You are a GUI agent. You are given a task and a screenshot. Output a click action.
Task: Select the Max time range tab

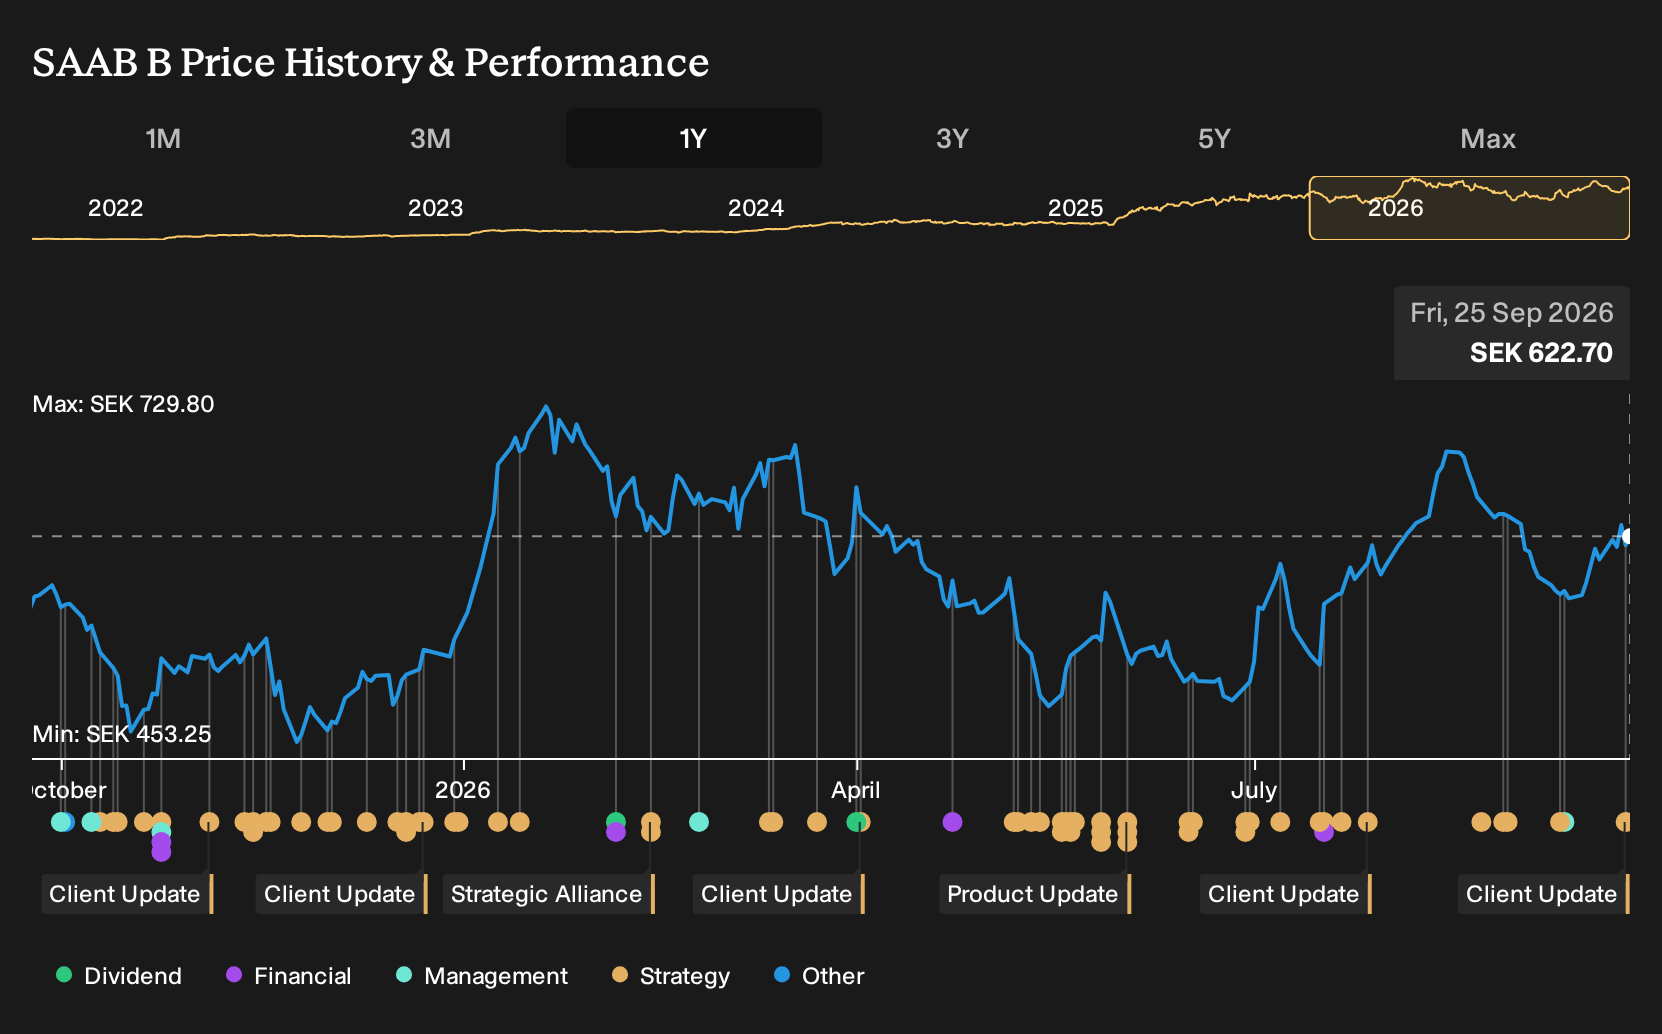[x=1488, y=138]
